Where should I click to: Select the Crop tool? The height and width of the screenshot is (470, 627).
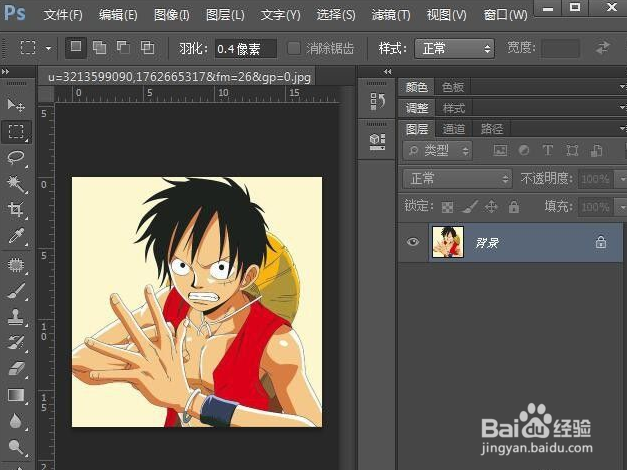pyautogui.click(x=16, y=209)
